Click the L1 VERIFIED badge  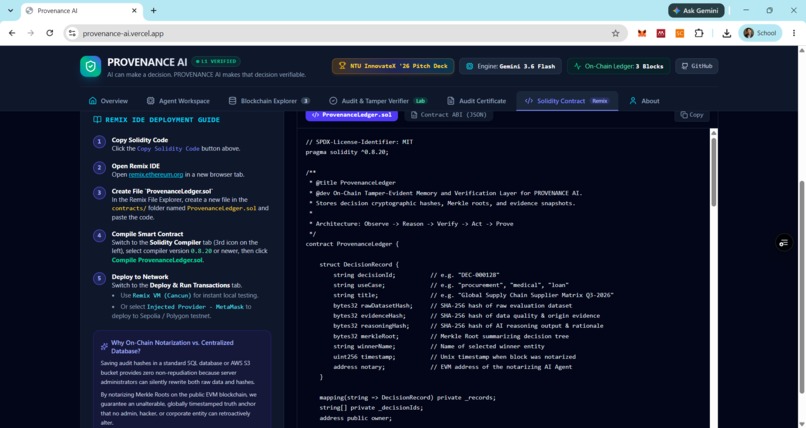[216, 61]
